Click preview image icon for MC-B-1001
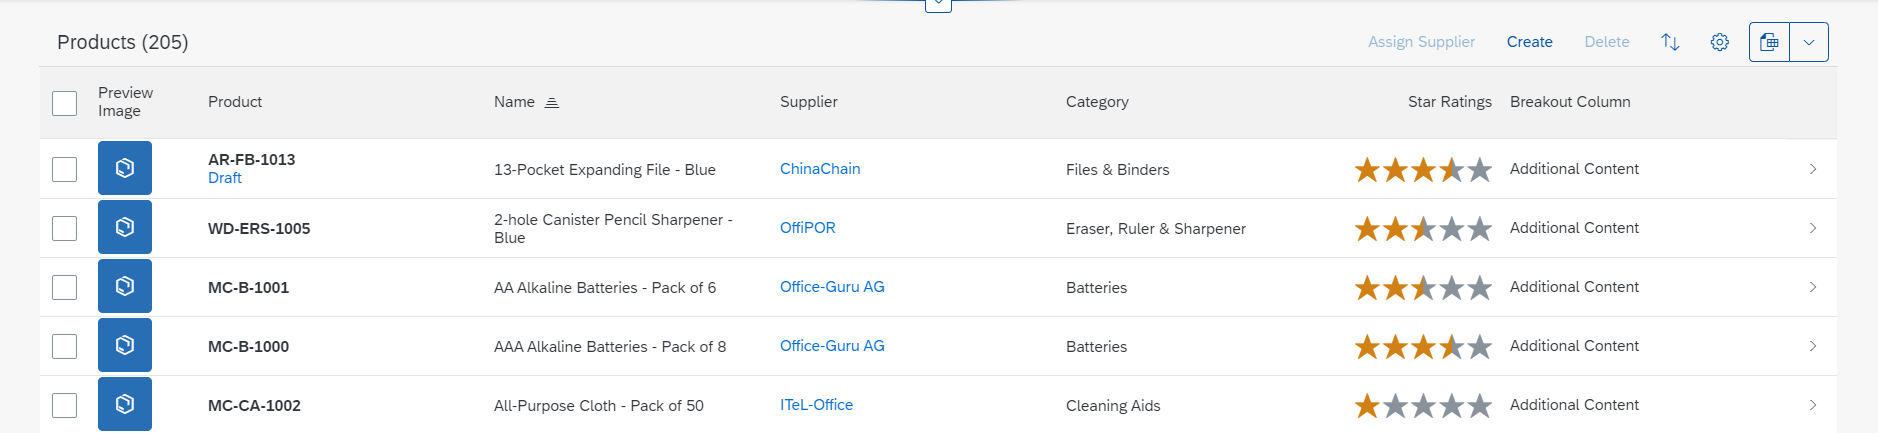This screenshot has height=433, width=1878. pos(125,286)
